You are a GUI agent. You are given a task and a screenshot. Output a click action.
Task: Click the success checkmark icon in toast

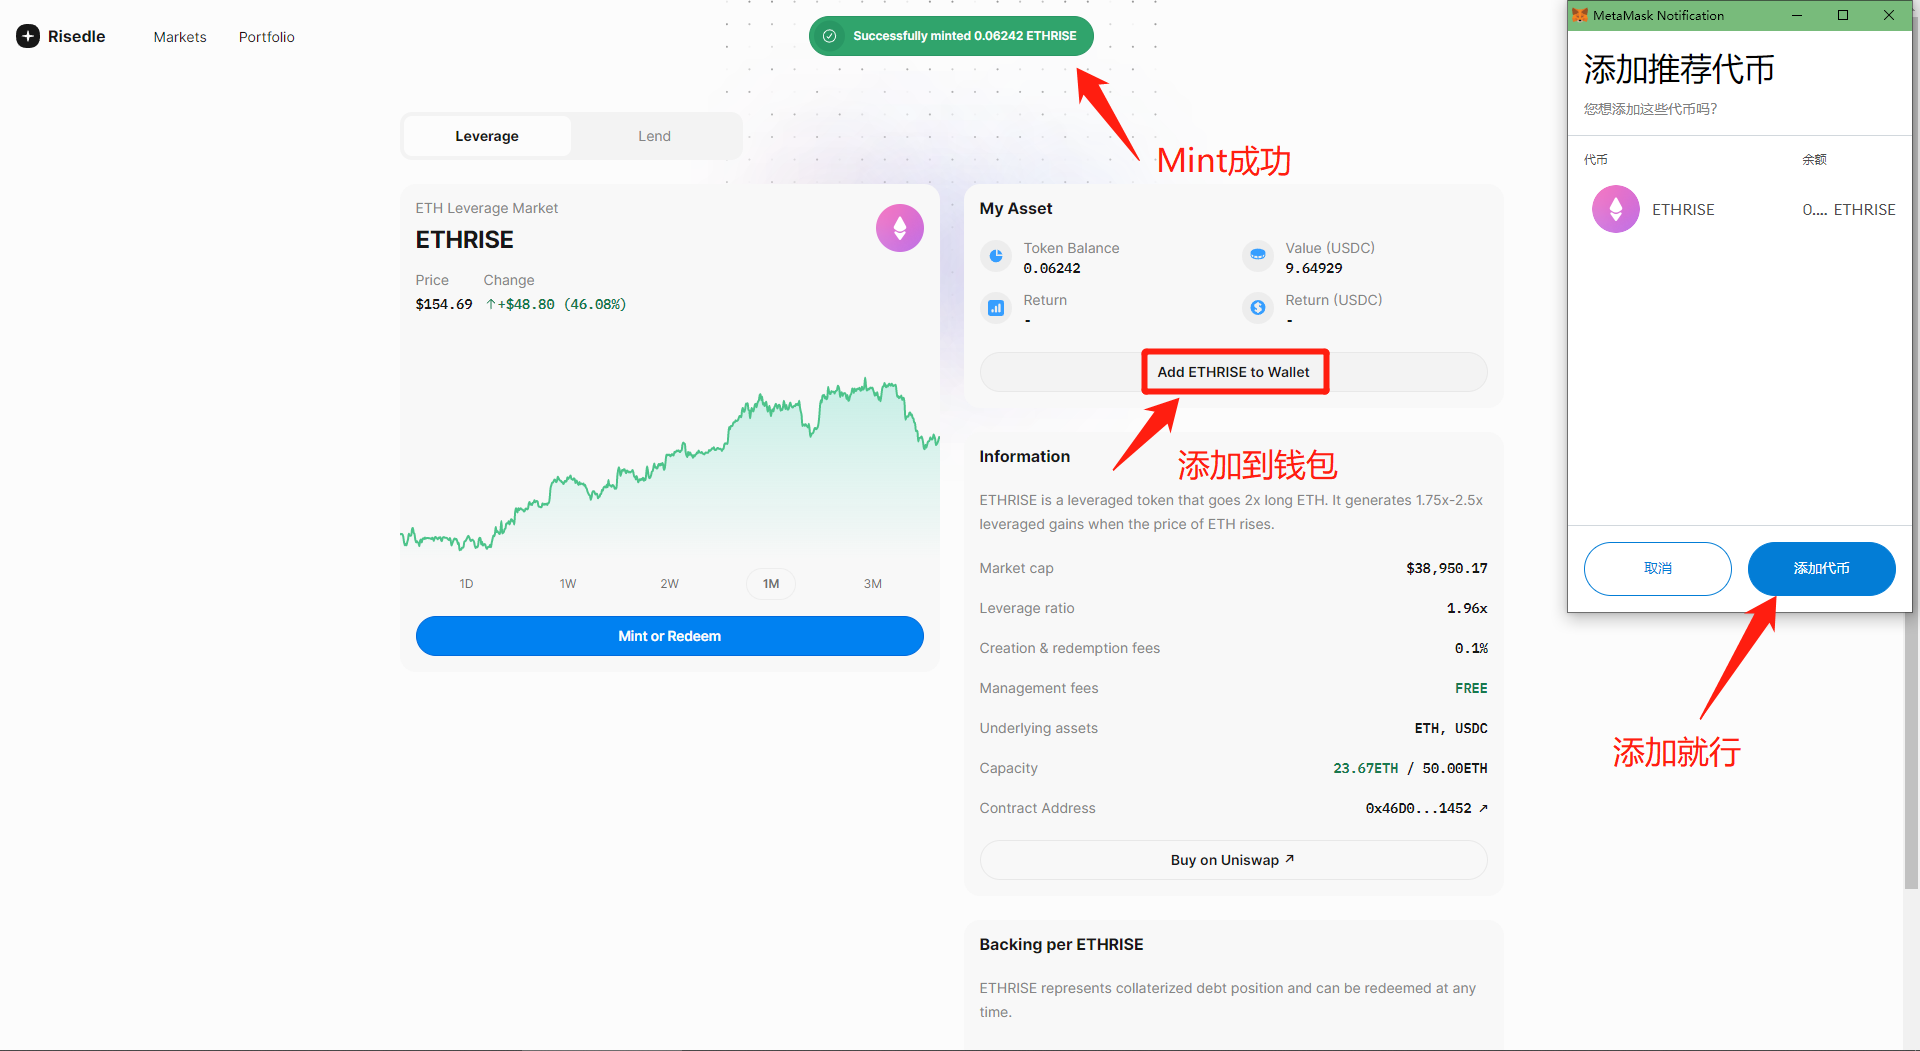pyautogui.click(x=829, y=36)
